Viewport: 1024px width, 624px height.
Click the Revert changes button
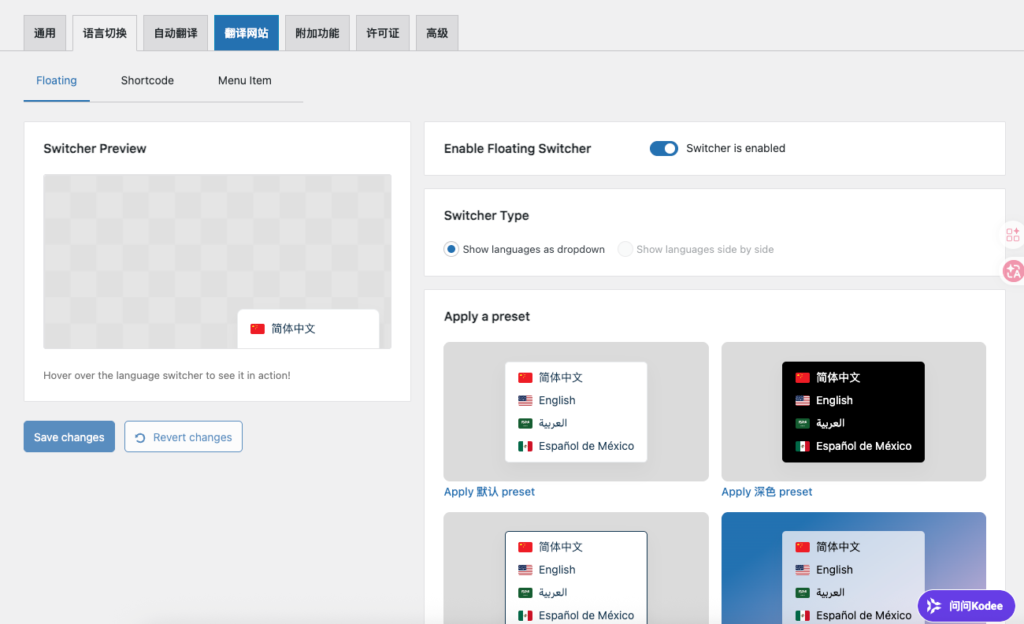tap(184, 437)
